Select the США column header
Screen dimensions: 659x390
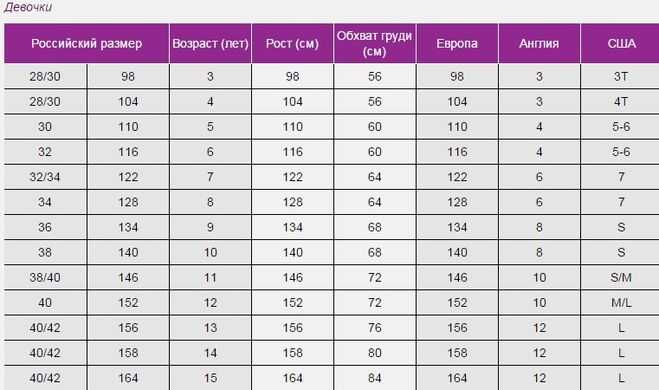point(620,43)
